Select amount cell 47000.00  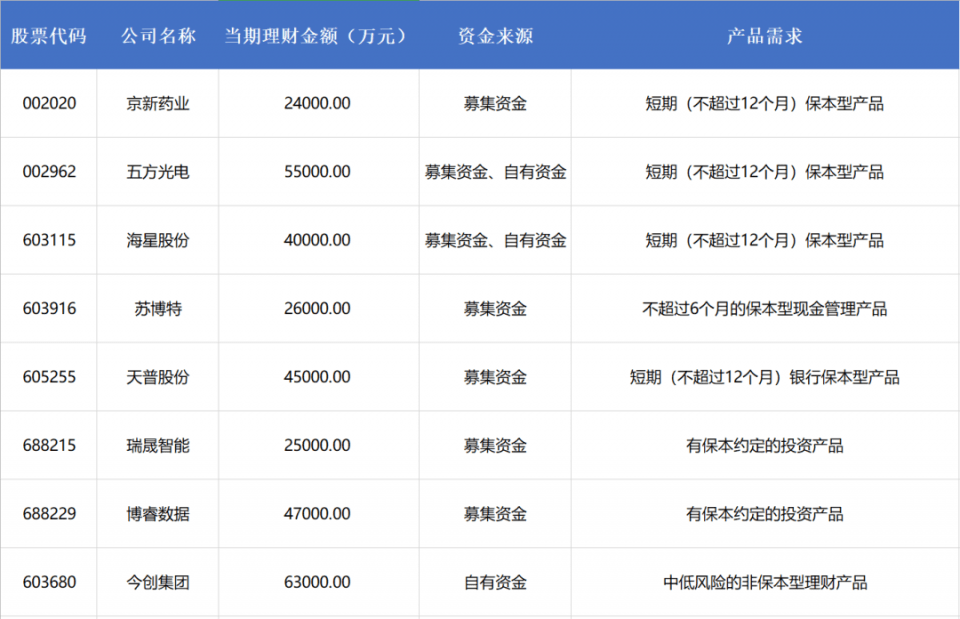tap(317, 514)
